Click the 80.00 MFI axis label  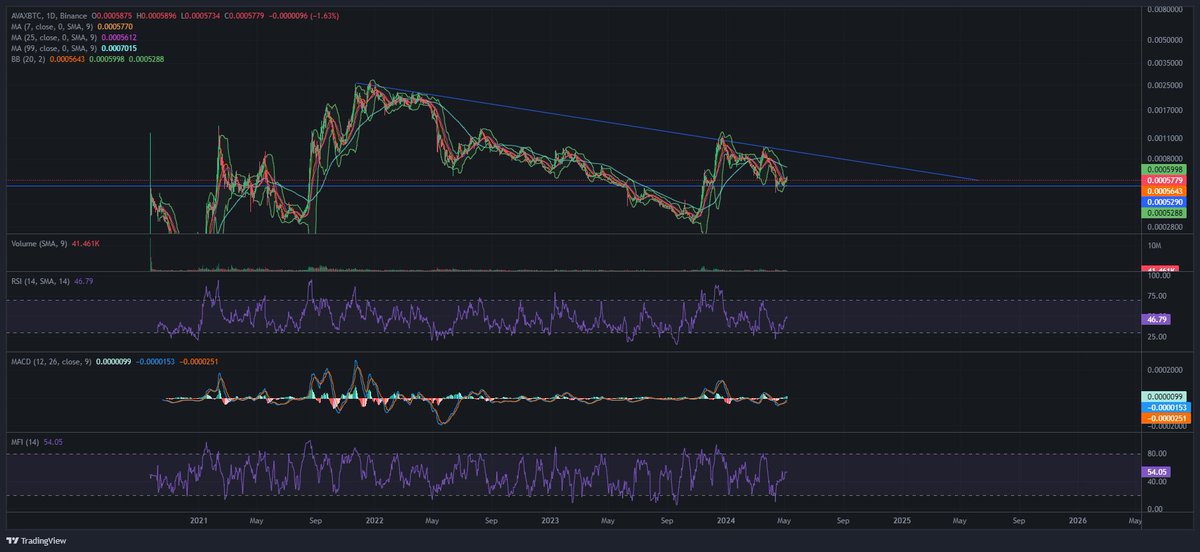point(1156,453)
